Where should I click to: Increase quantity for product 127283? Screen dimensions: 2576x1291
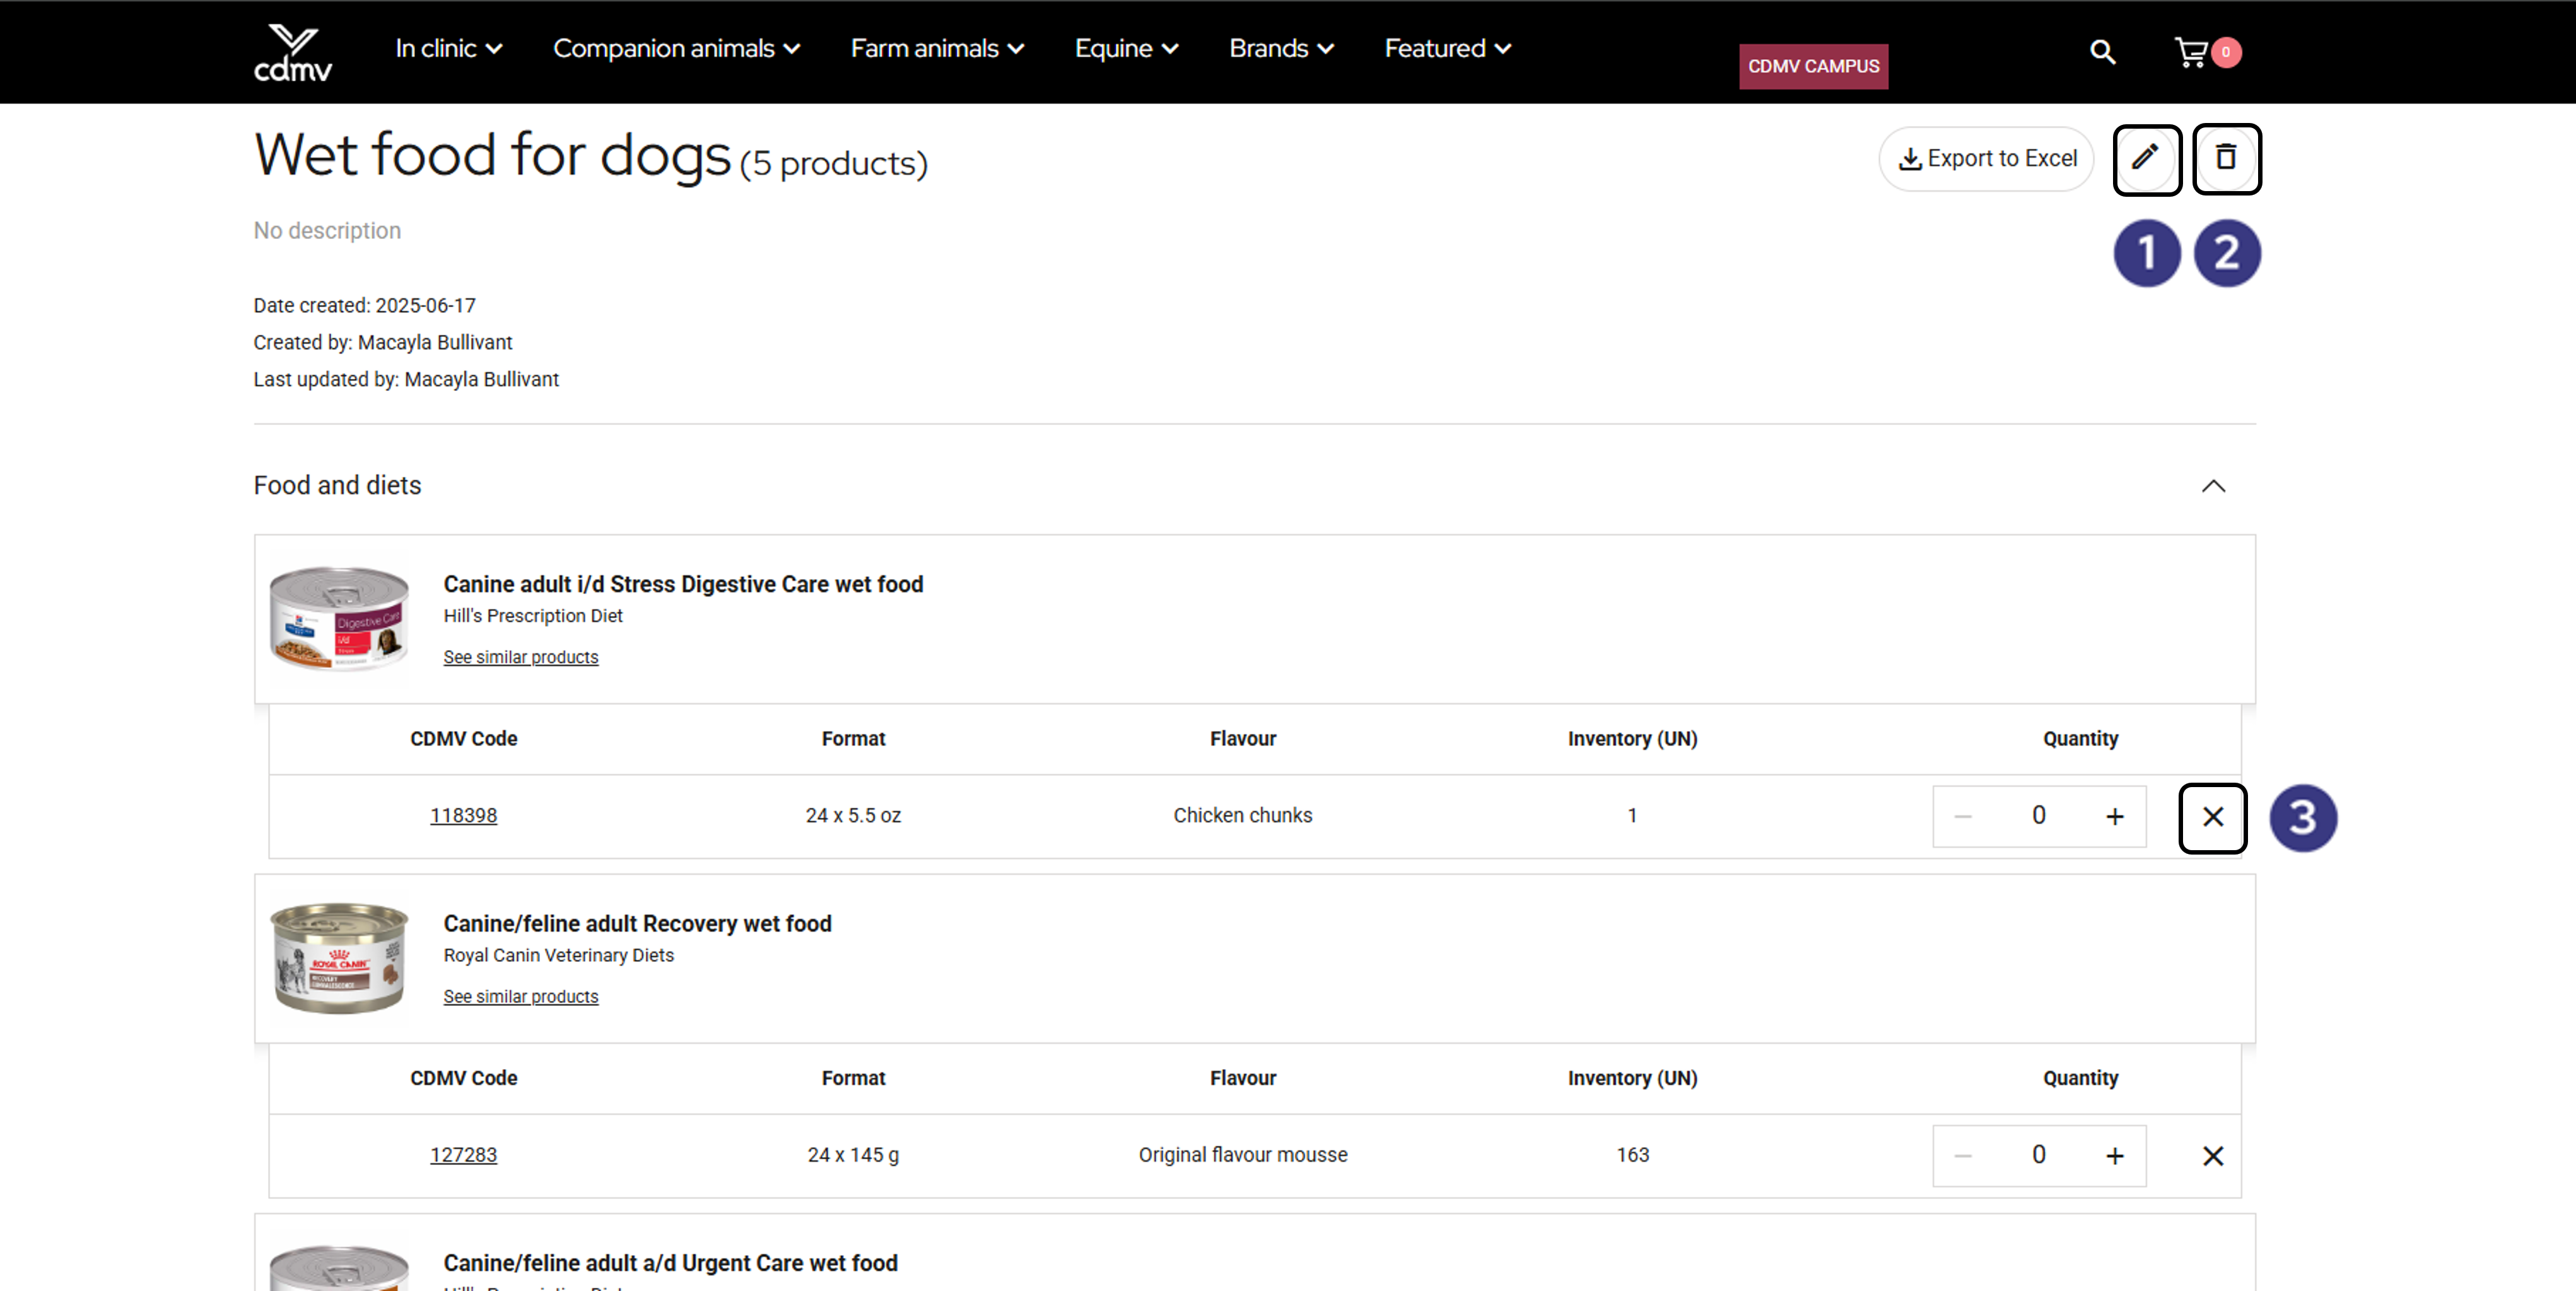point(2114,1156)
